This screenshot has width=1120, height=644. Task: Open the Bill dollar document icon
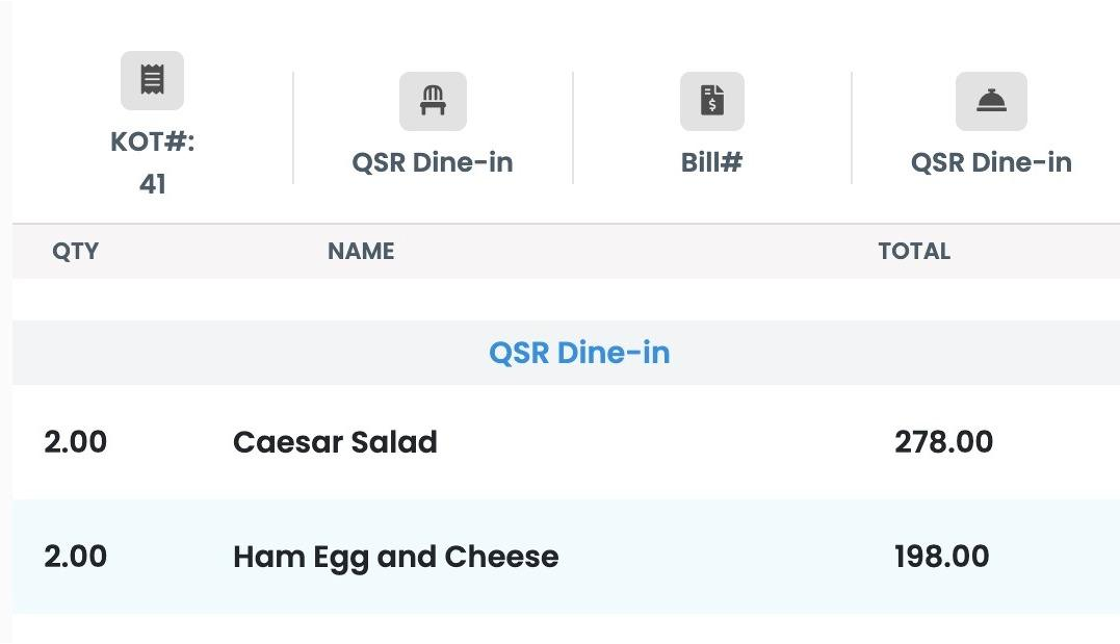tap(712, 101)
